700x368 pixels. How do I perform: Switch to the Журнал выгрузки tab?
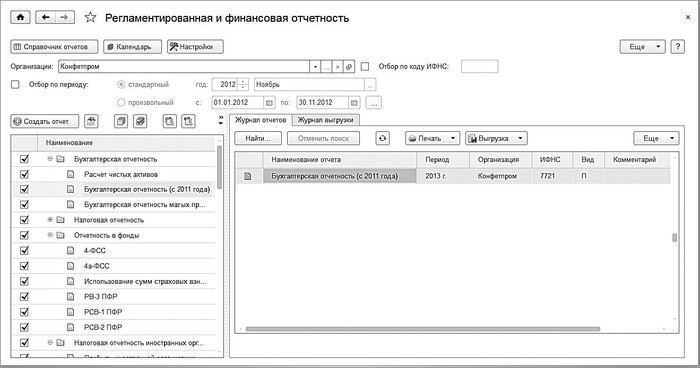pos(325,120)
